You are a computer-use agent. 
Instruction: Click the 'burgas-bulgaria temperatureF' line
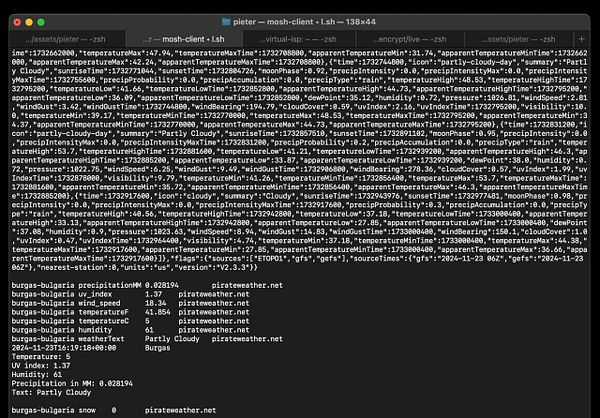point(130,312)
